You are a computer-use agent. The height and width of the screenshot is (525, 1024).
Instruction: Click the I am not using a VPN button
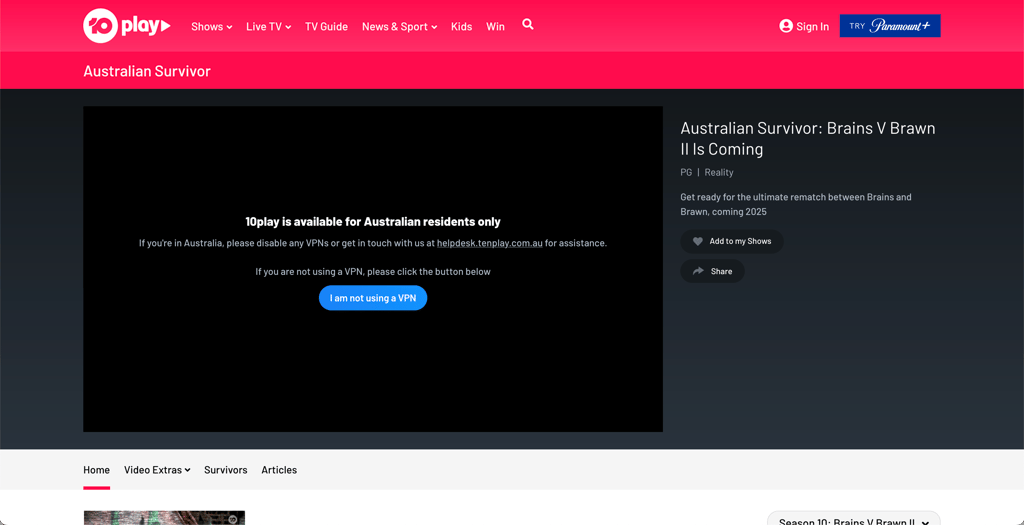click(373, 298)
